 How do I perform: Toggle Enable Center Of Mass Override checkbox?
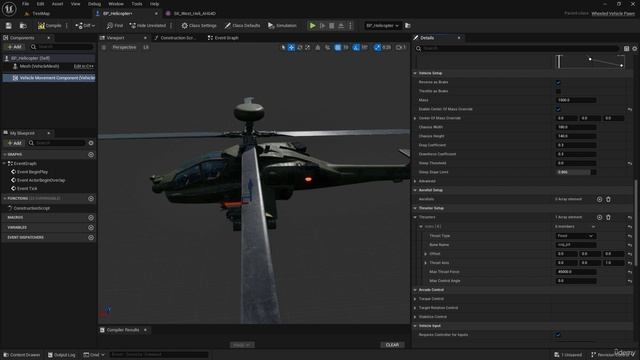pos(558,109)
